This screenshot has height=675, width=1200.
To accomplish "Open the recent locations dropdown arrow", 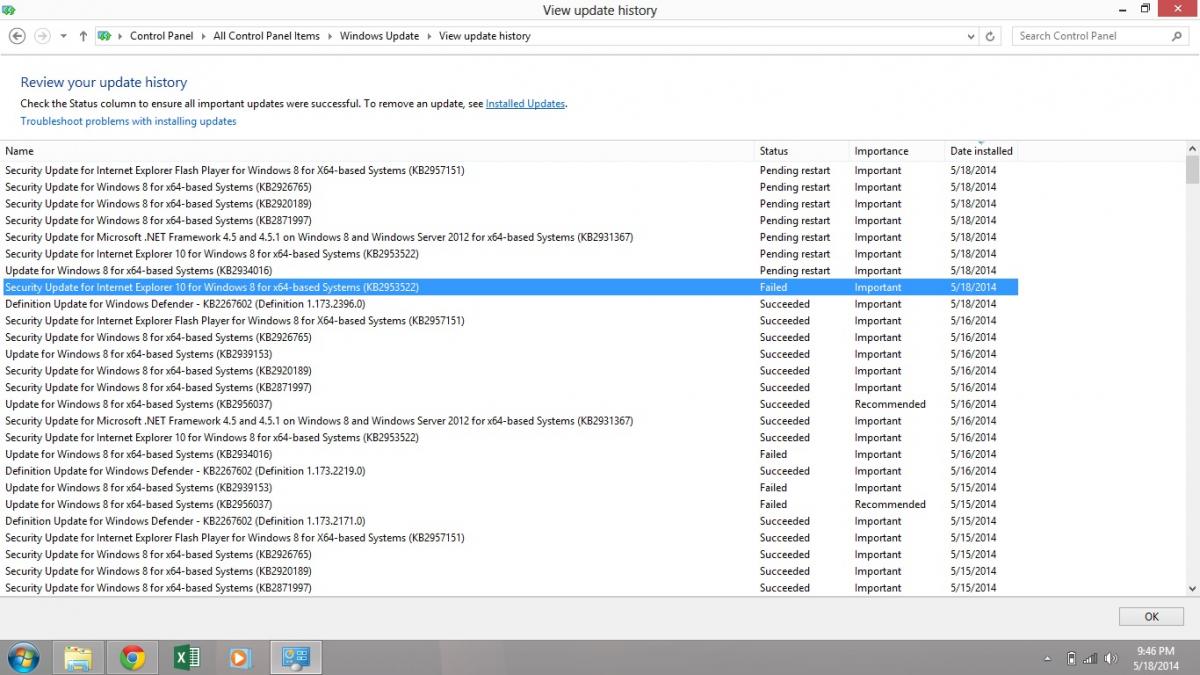I will pos(64,36).
